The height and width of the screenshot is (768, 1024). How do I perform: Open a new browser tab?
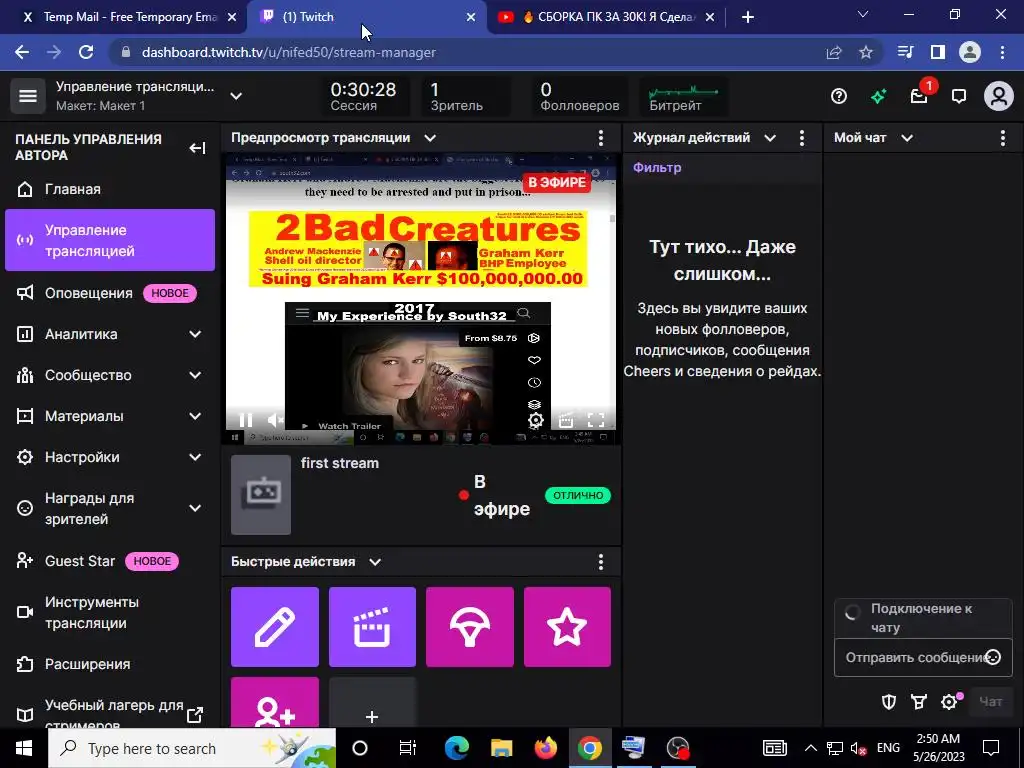[x=748, y=17]
